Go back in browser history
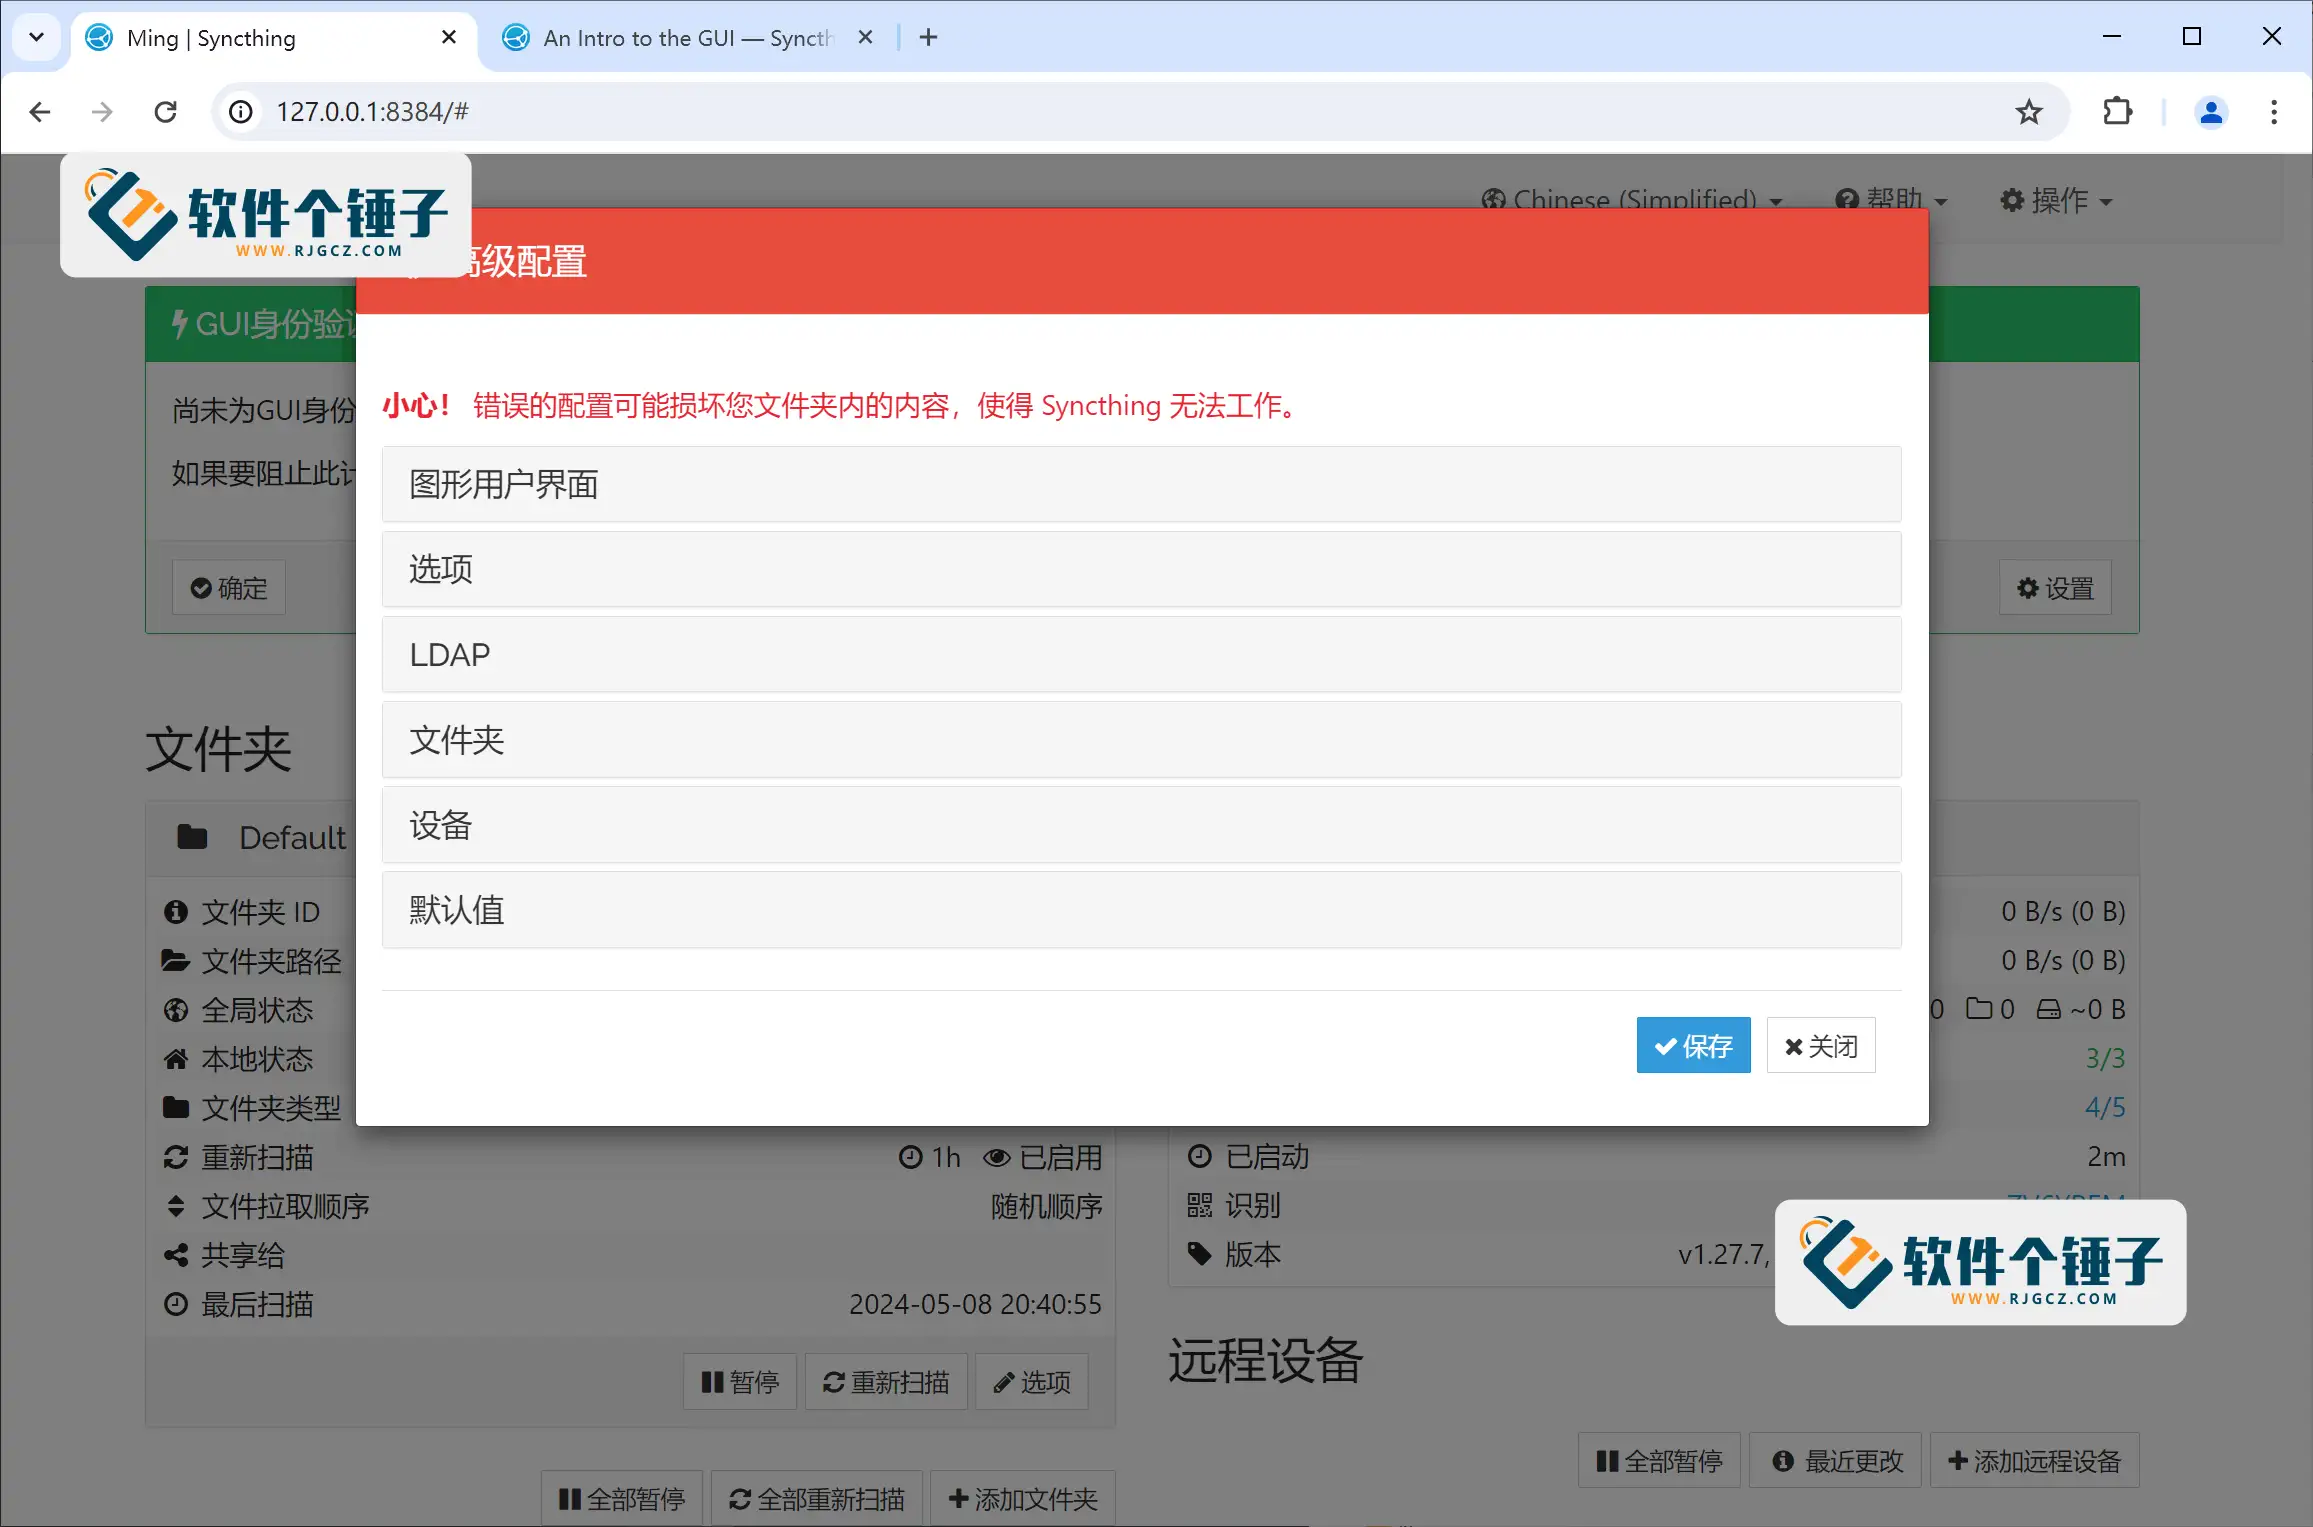The image size is (2313, 1527). pyautogui.click(x=39, y=111)
